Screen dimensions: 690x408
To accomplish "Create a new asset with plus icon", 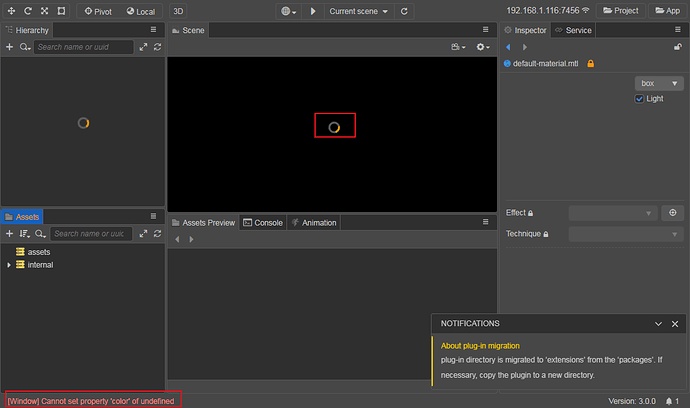I will 9,234.
